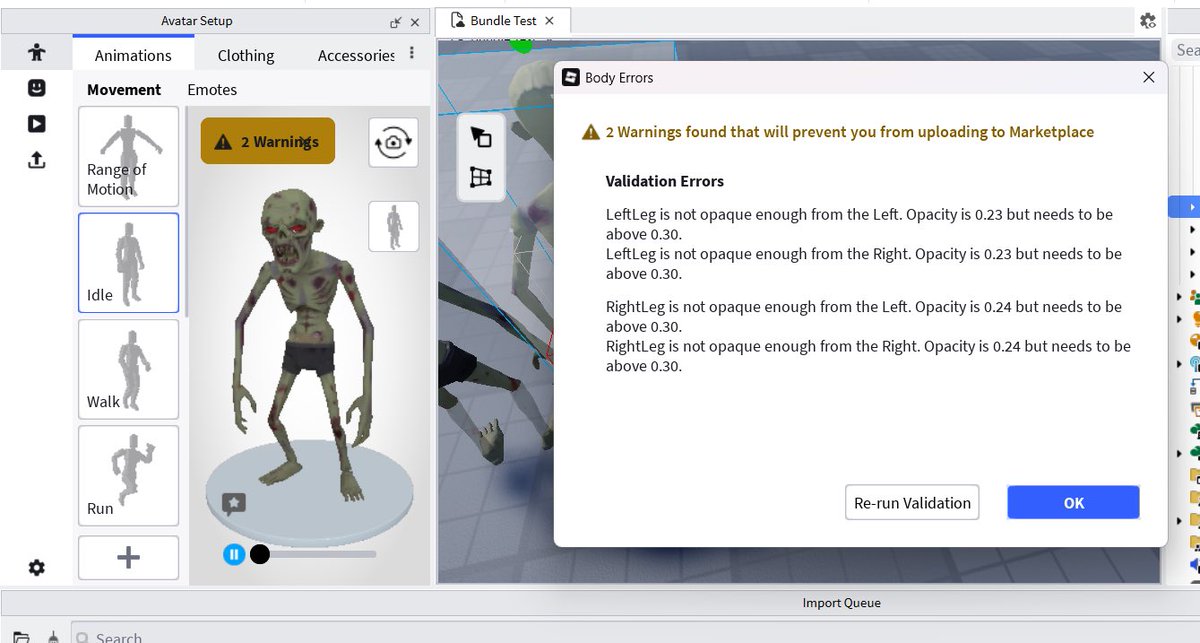Click the 2 Warnings banner
This screenshot has width=1200, height=643.
268,141
